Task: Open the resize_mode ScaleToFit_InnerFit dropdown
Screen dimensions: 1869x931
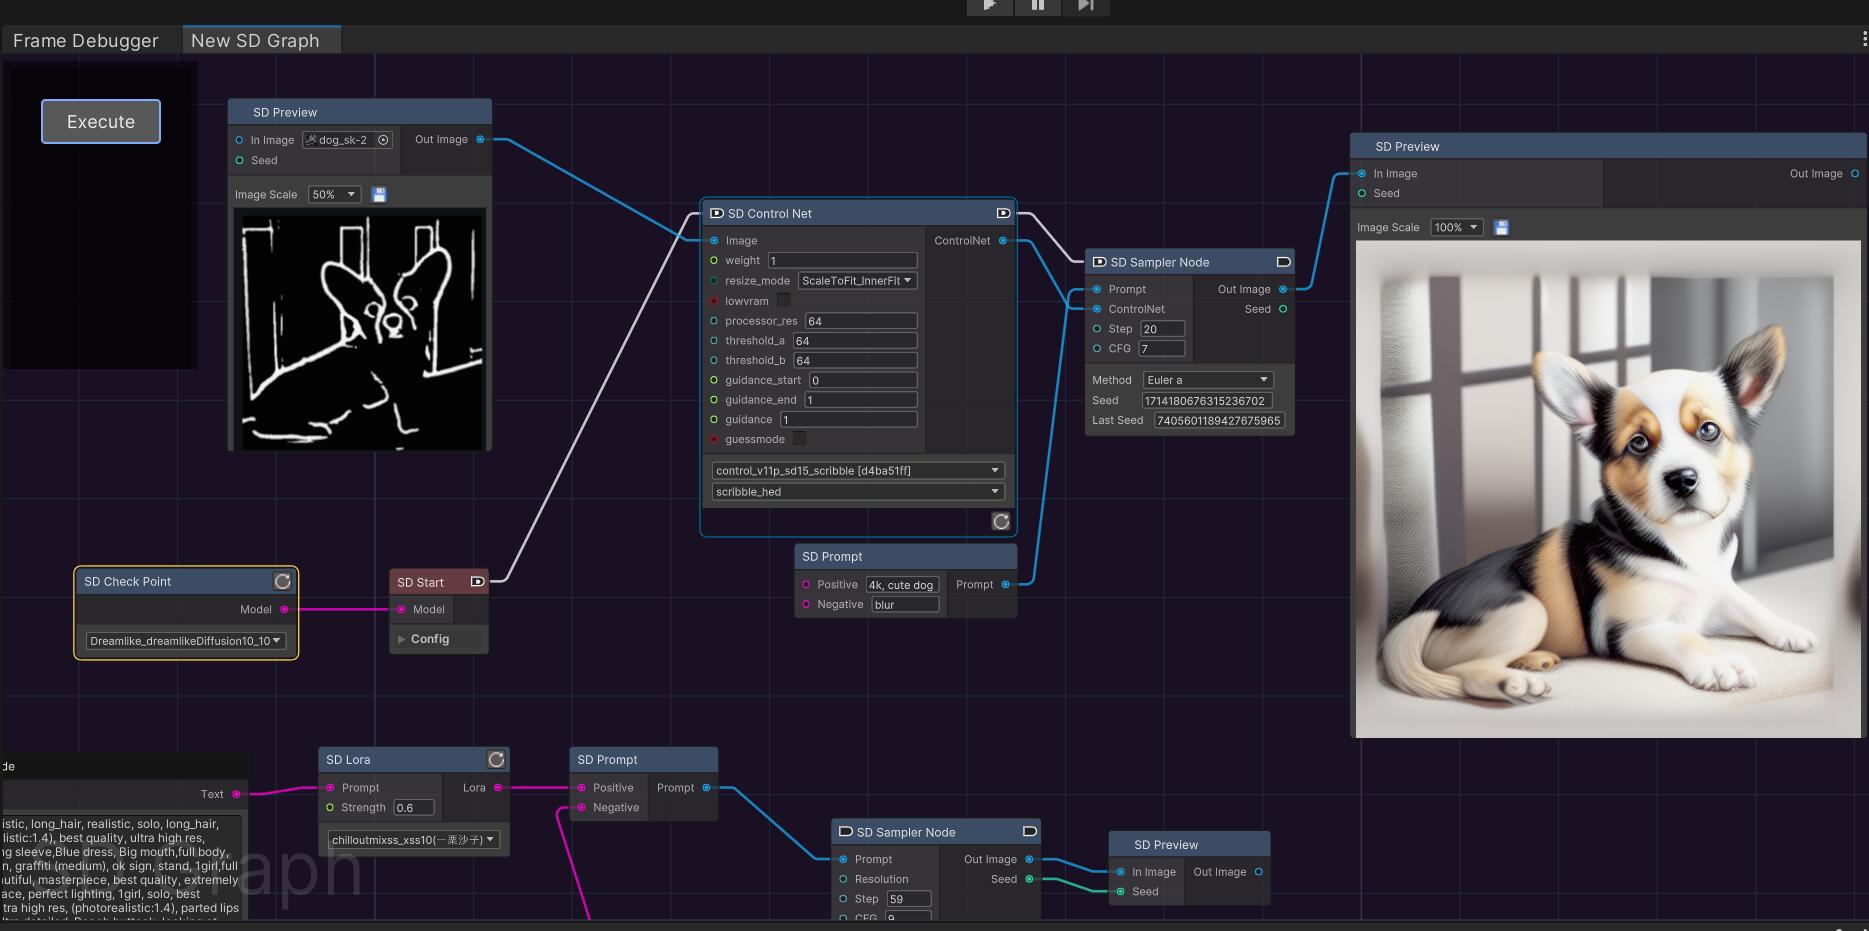Action: pyautogui.click(x=858, y=280)
